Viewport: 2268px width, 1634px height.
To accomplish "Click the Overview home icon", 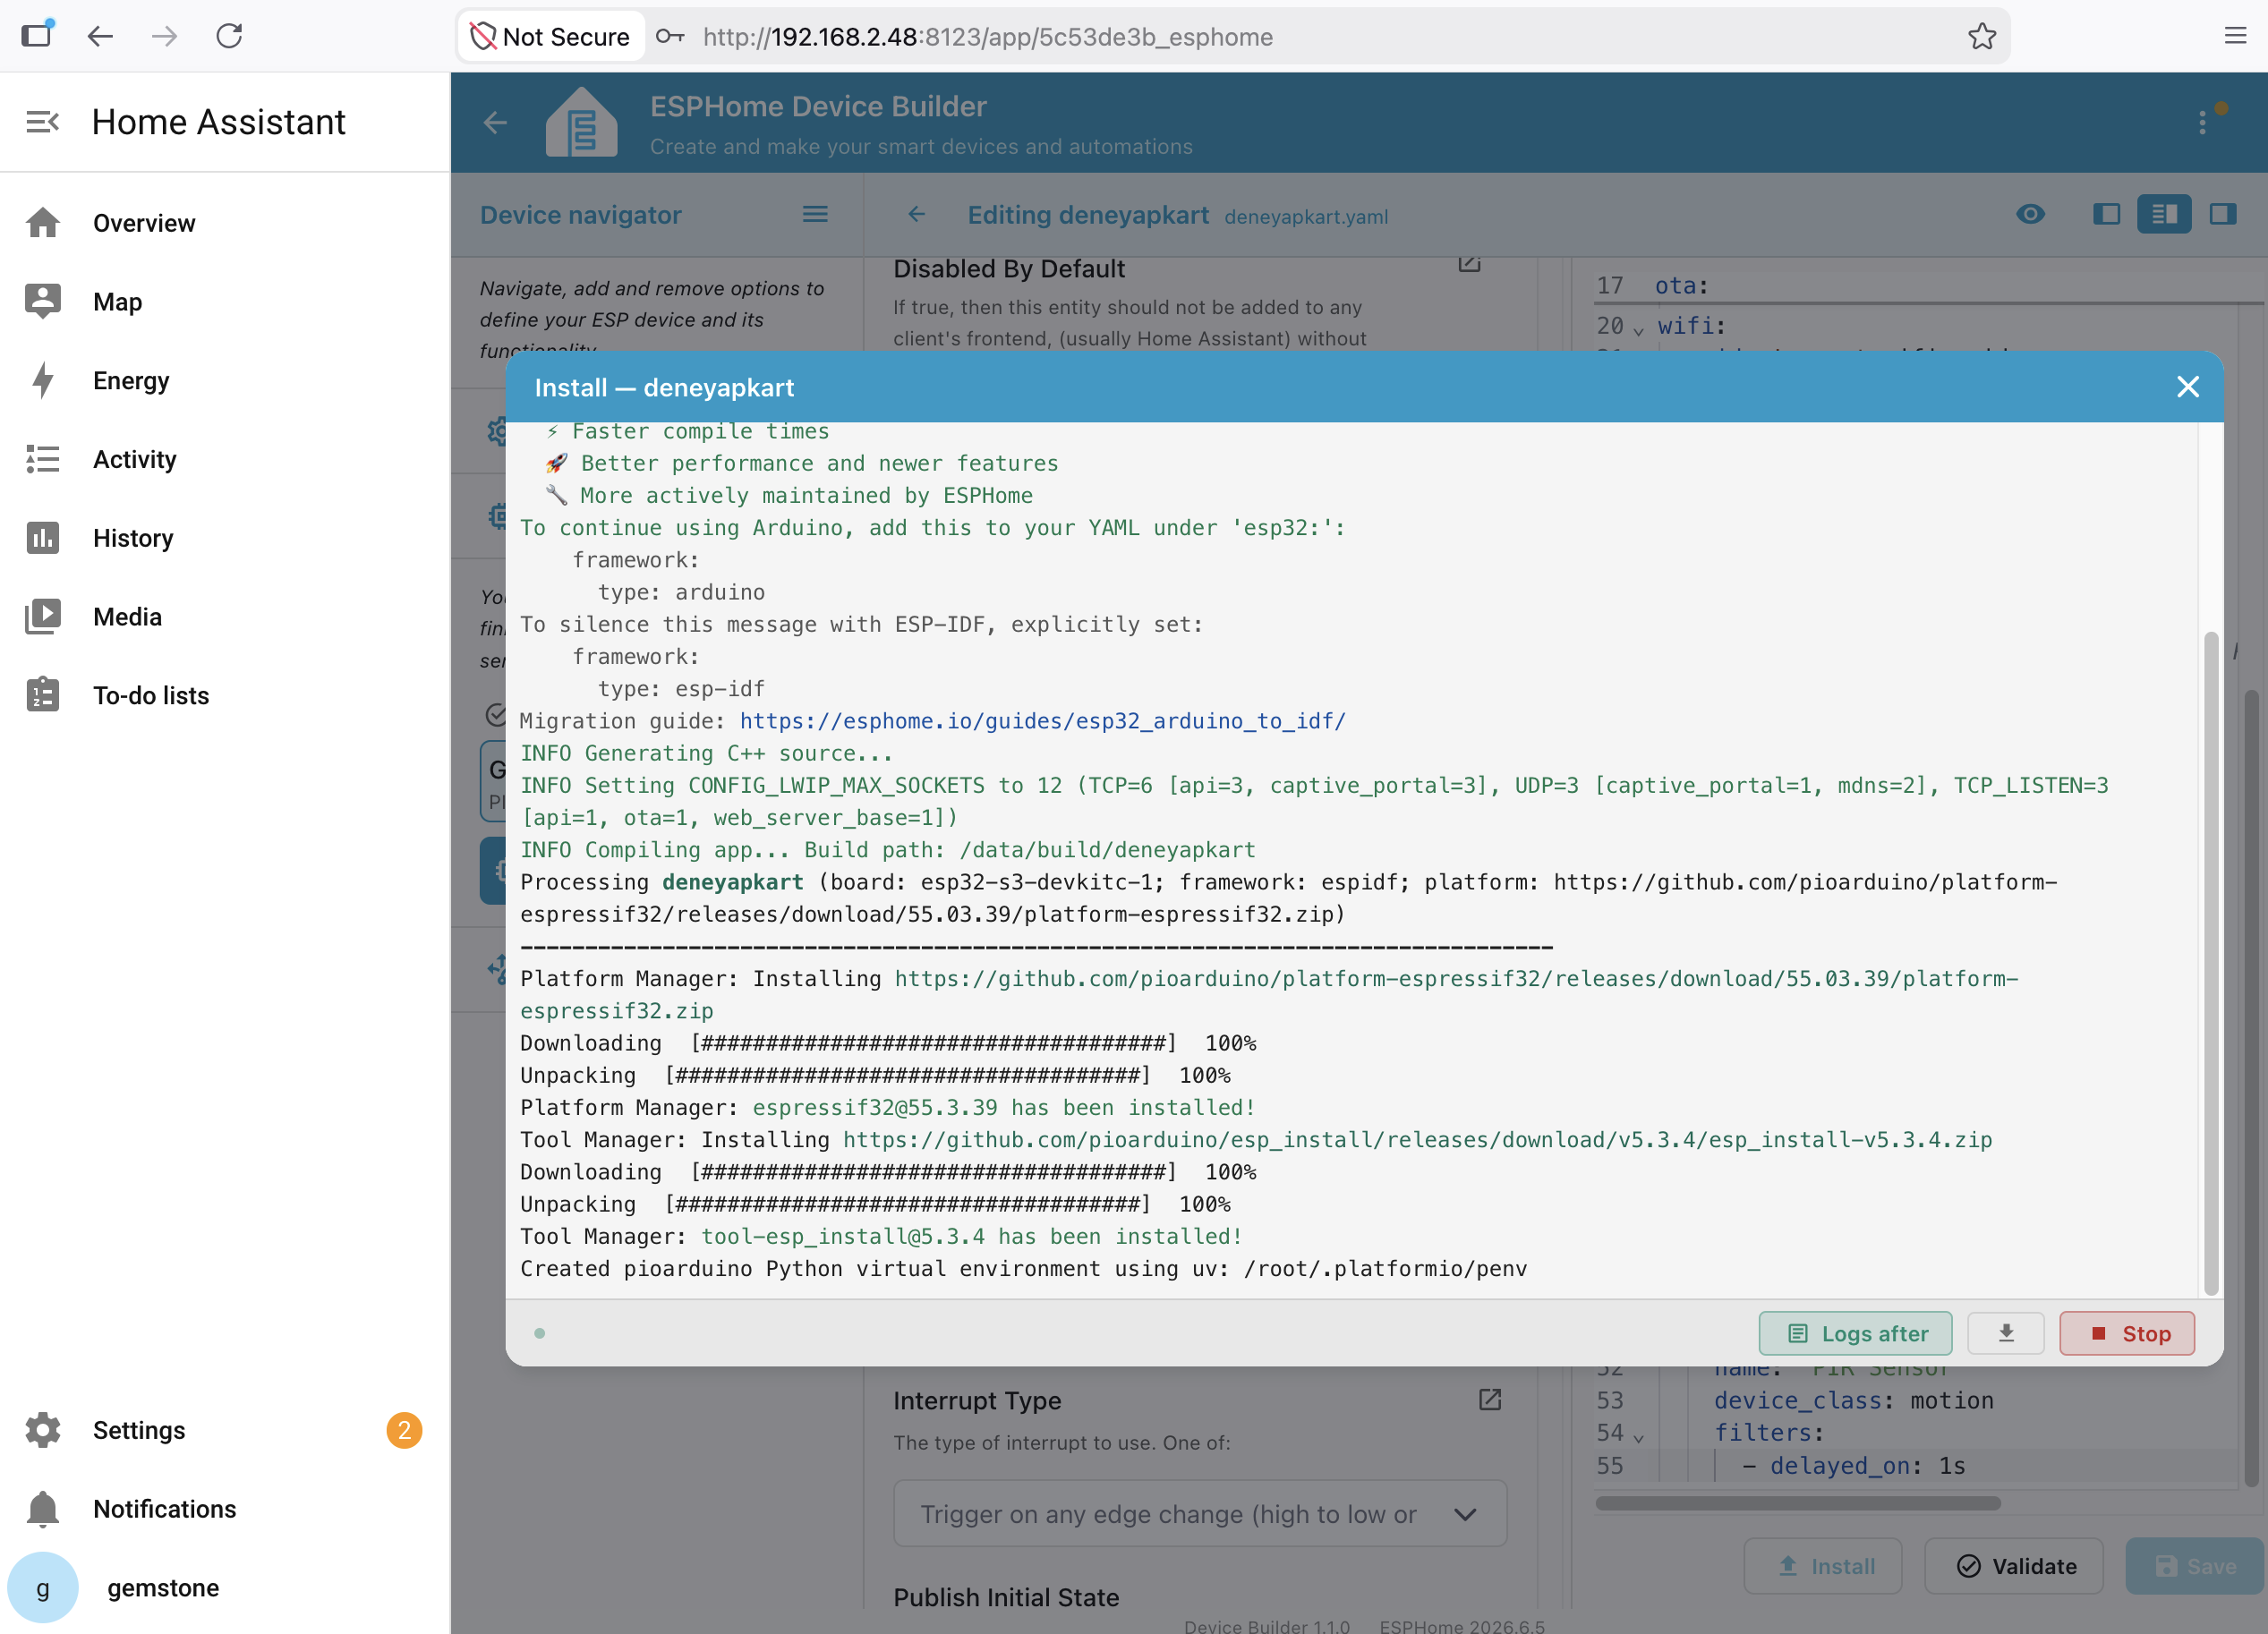I will 43,223.
